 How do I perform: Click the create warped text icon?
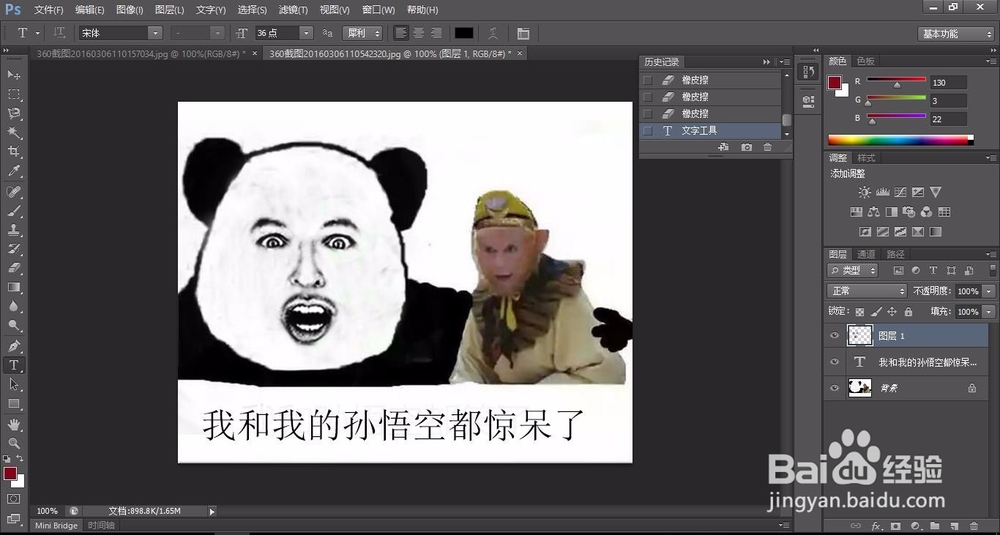493,33
